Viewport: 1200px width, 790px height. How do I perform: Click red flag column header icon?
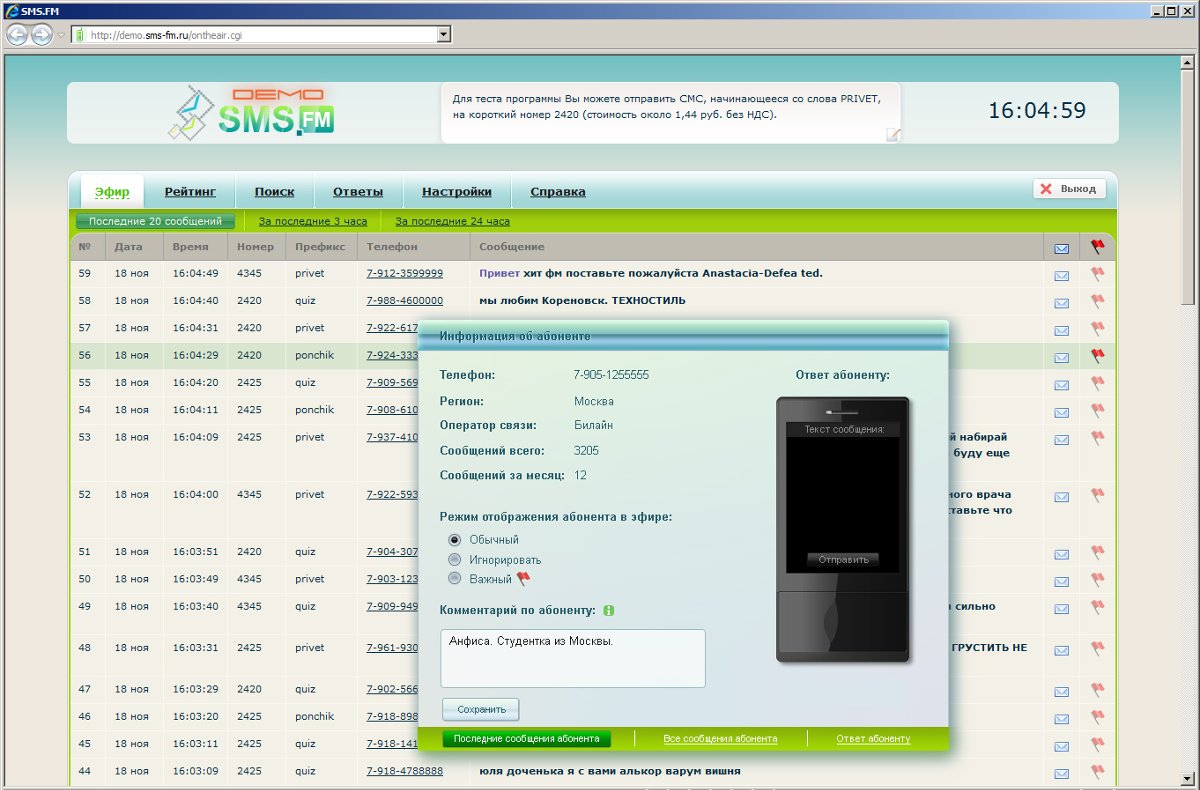coord(1097,246)
